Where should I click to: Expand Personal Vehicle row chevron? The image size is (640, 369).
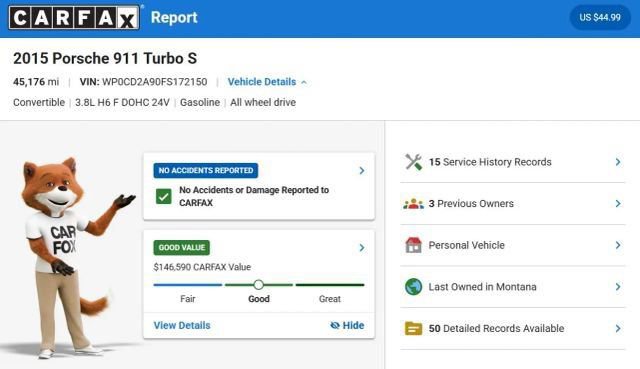618,245
